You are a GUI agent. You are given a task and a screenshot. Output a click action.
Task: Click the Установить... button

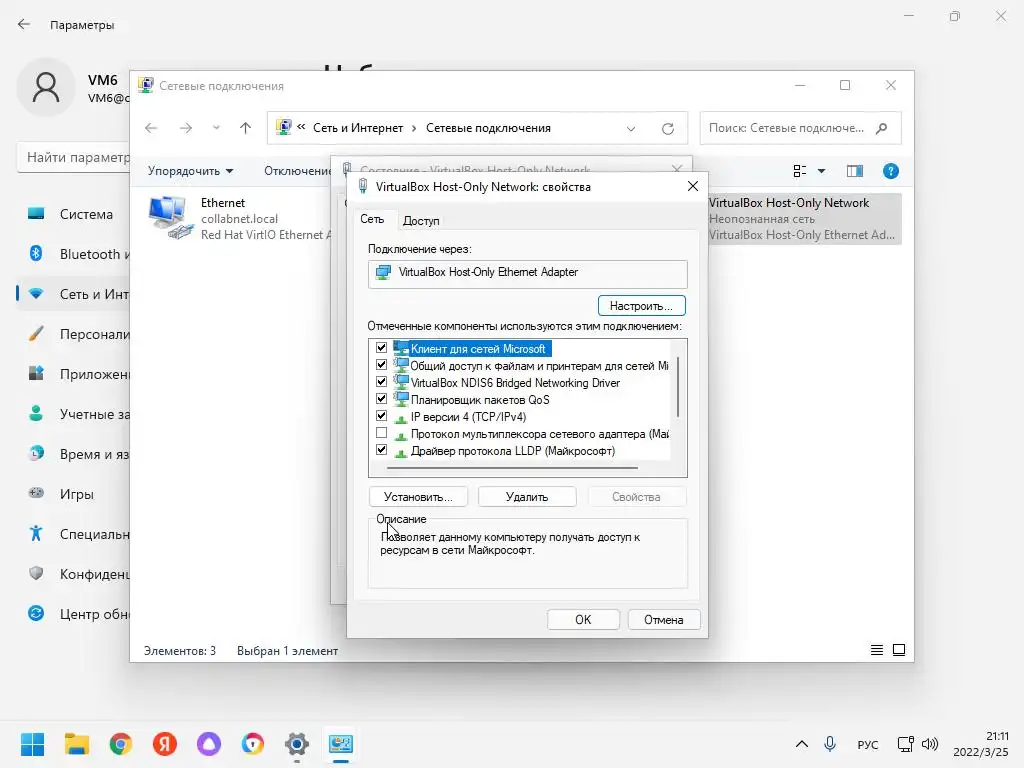pos(418,497)
